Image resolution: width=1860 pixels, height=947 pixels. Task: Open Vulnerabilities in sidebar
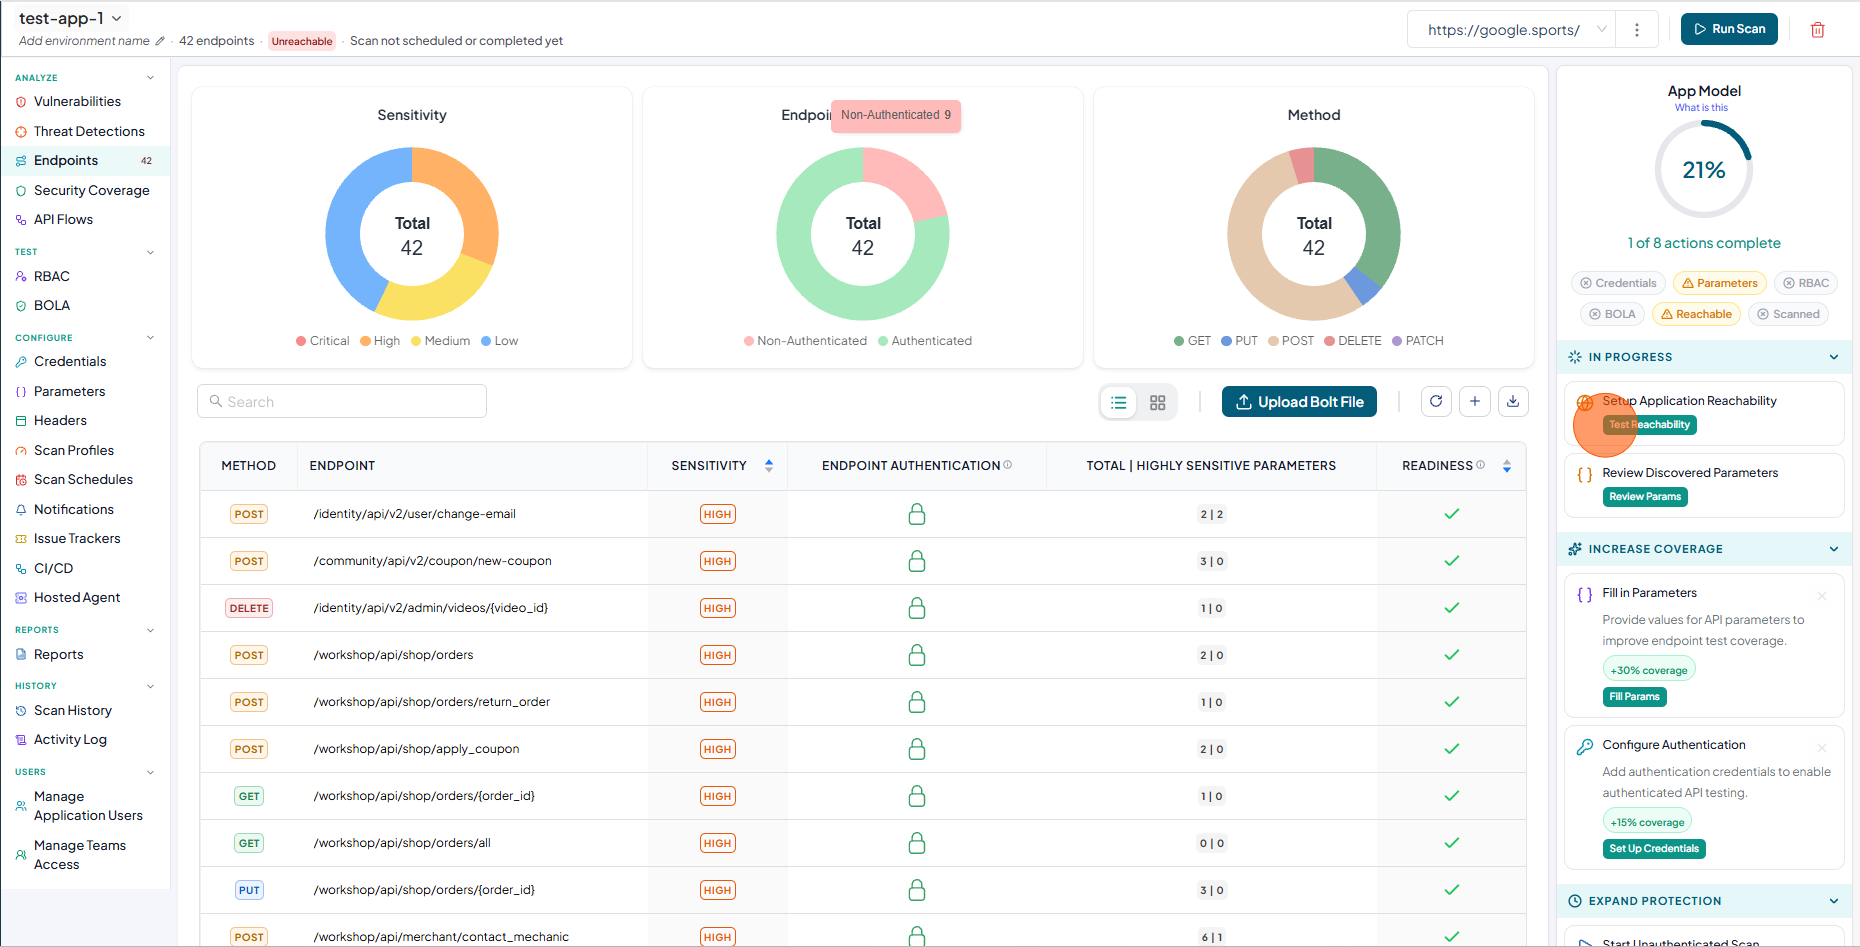click(x=77, y=102)
